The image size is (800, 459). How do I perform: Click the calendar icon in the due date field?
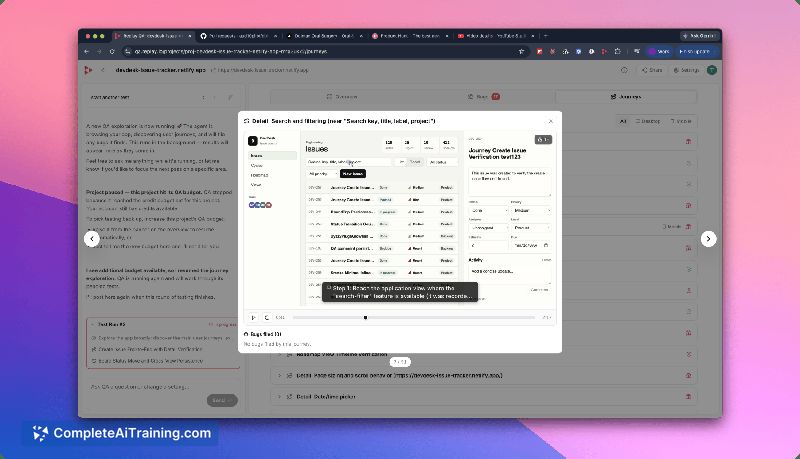546,245
